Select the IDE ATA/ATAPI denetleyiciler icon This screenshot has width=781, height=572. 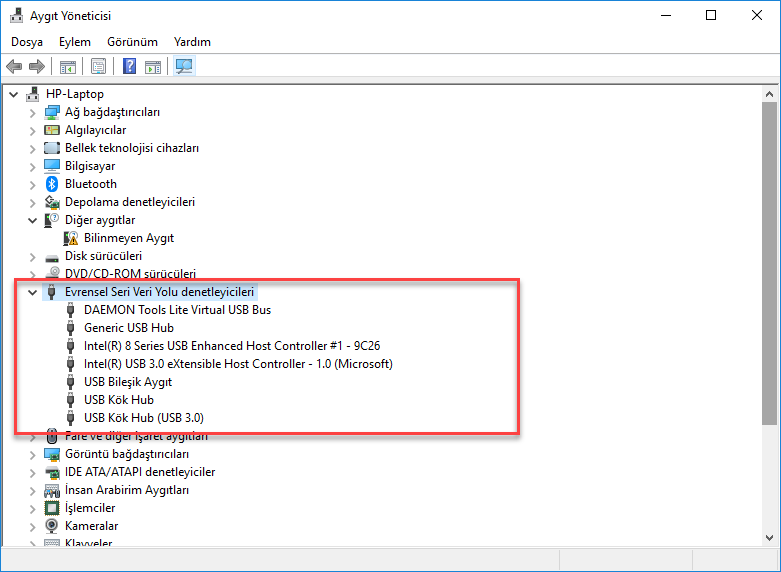52,472
